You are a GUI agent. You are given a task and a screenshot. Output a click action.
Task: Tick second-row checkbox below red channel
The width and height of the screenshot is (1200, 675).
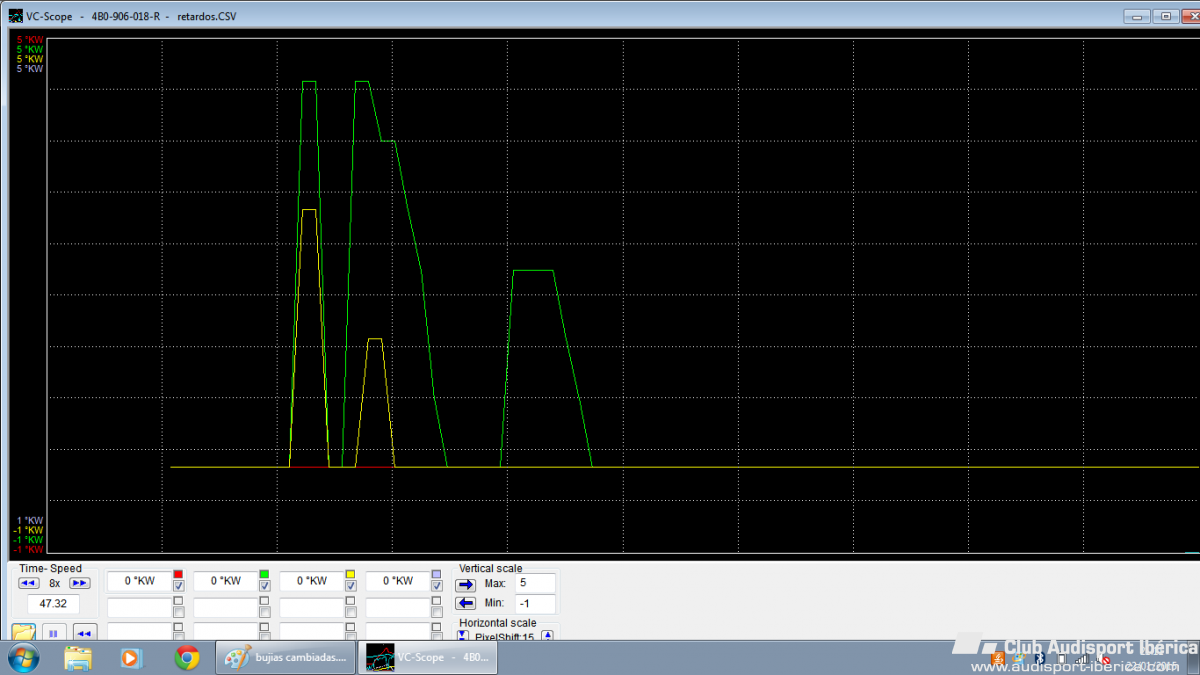tap(179, 612)
